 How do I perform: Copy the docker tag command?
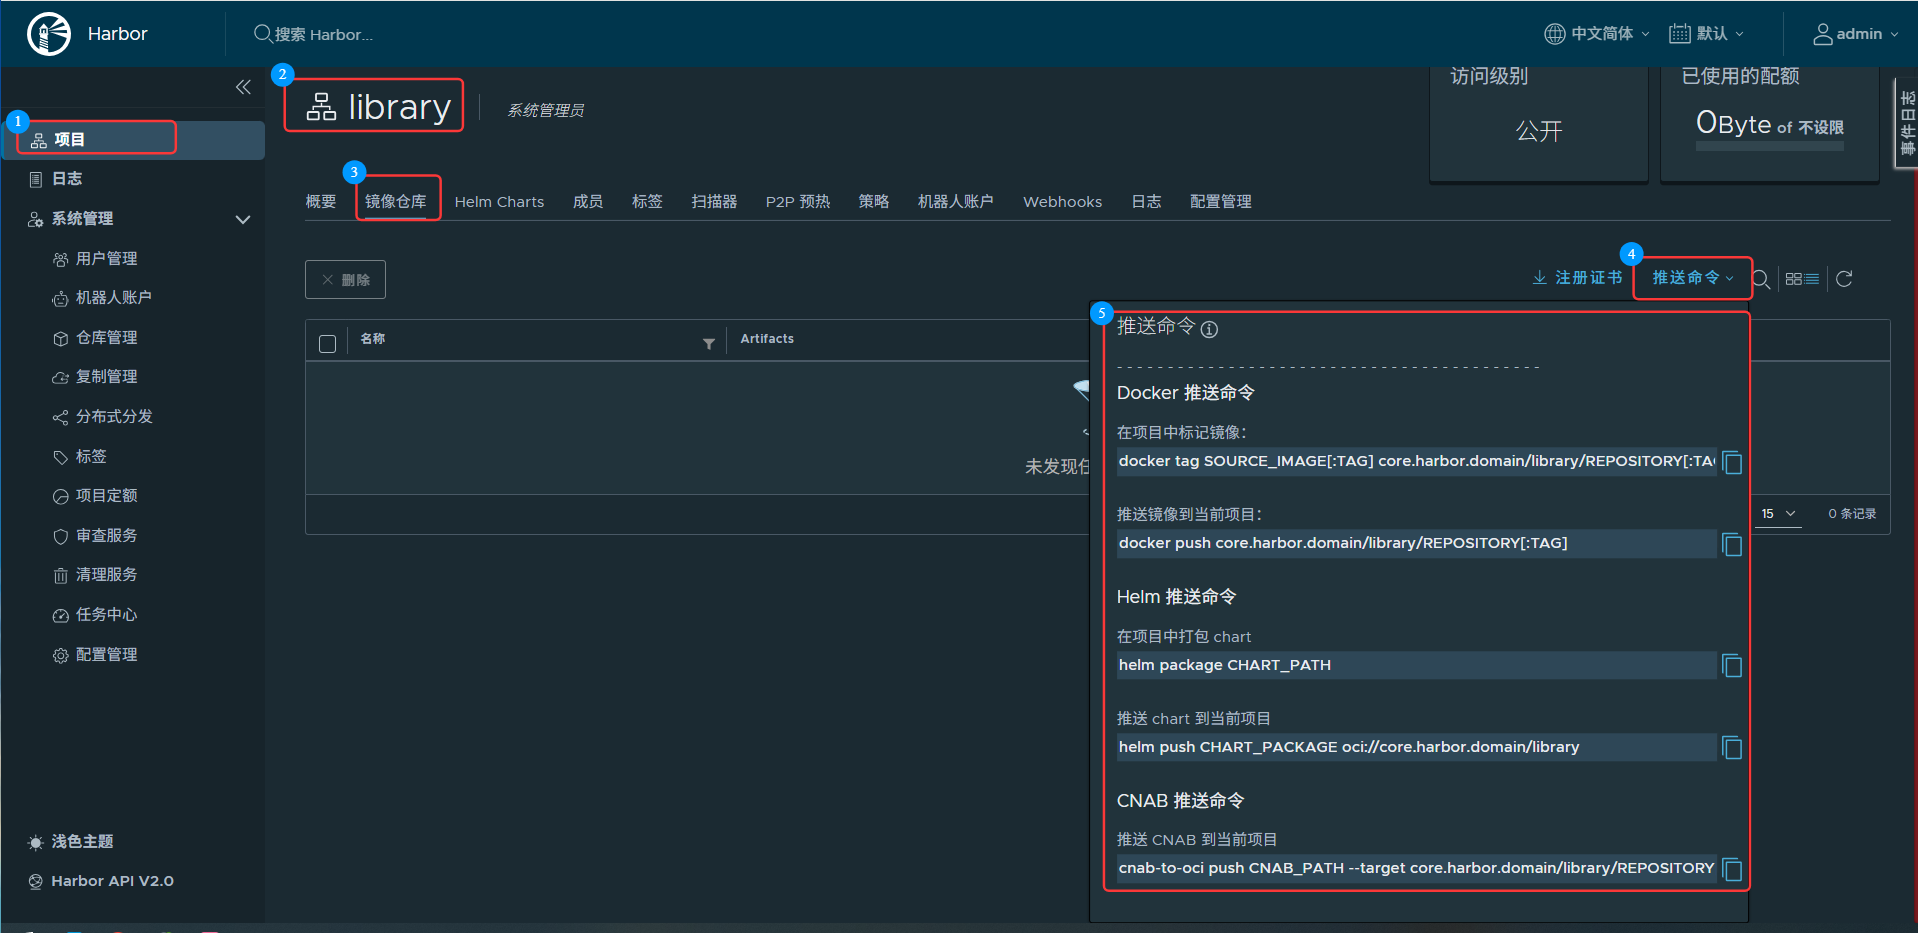(1732, 463)
